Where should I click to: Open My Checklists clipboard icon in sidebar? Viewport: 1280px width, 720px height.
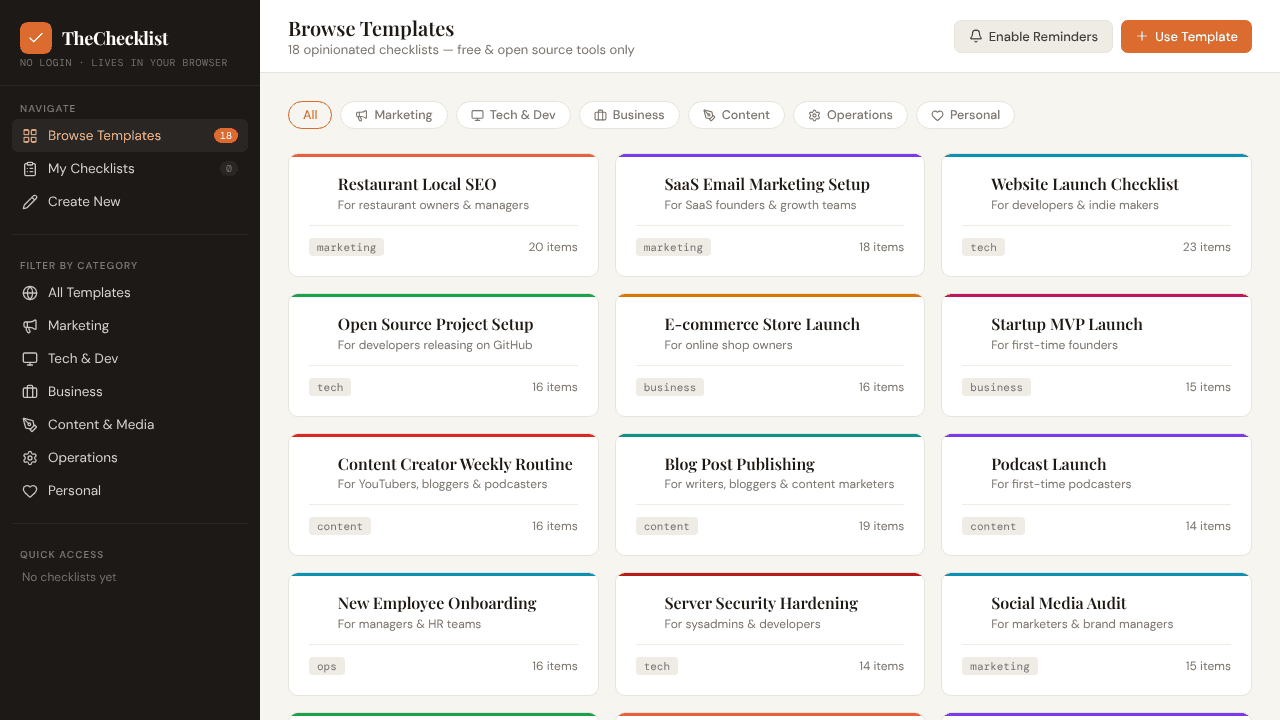[x=30, y=169]
